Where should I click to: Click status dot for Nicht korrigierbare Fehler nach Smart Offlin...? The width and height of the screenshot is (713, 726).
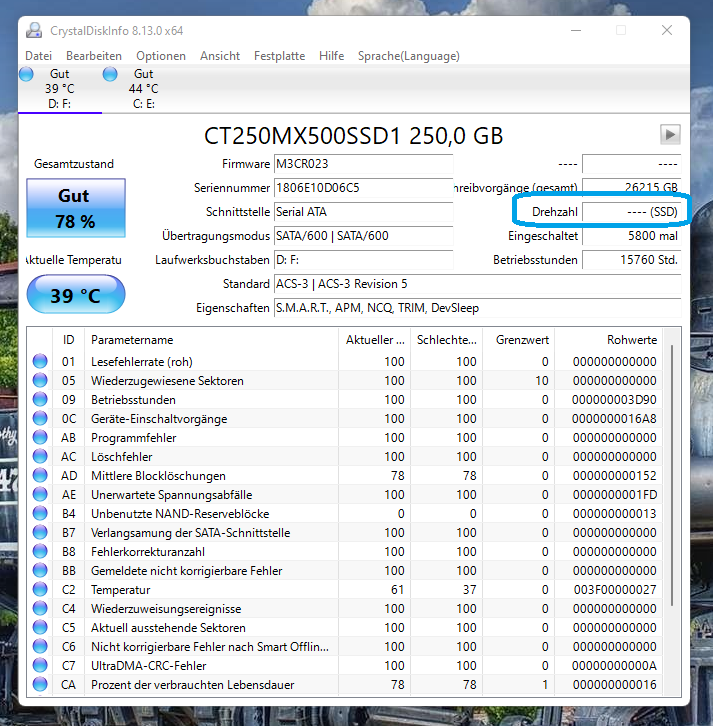coord(40,646)
